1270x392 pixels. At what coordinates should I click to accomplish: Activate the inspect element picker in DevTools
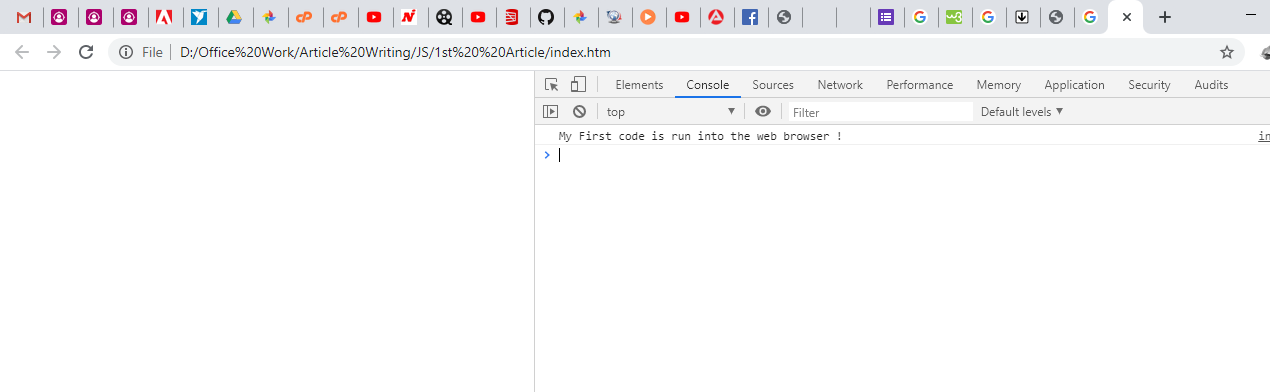pos(552,85)
